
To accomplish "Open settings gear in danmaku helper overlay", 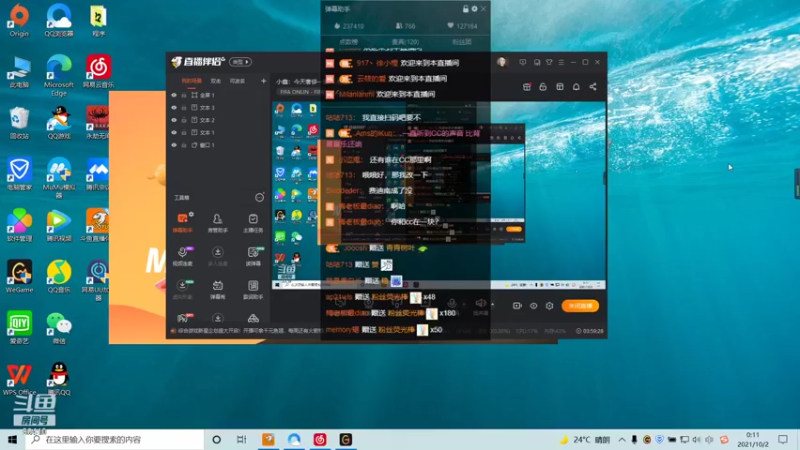I will pyautogui.click(x=474, y=9).
